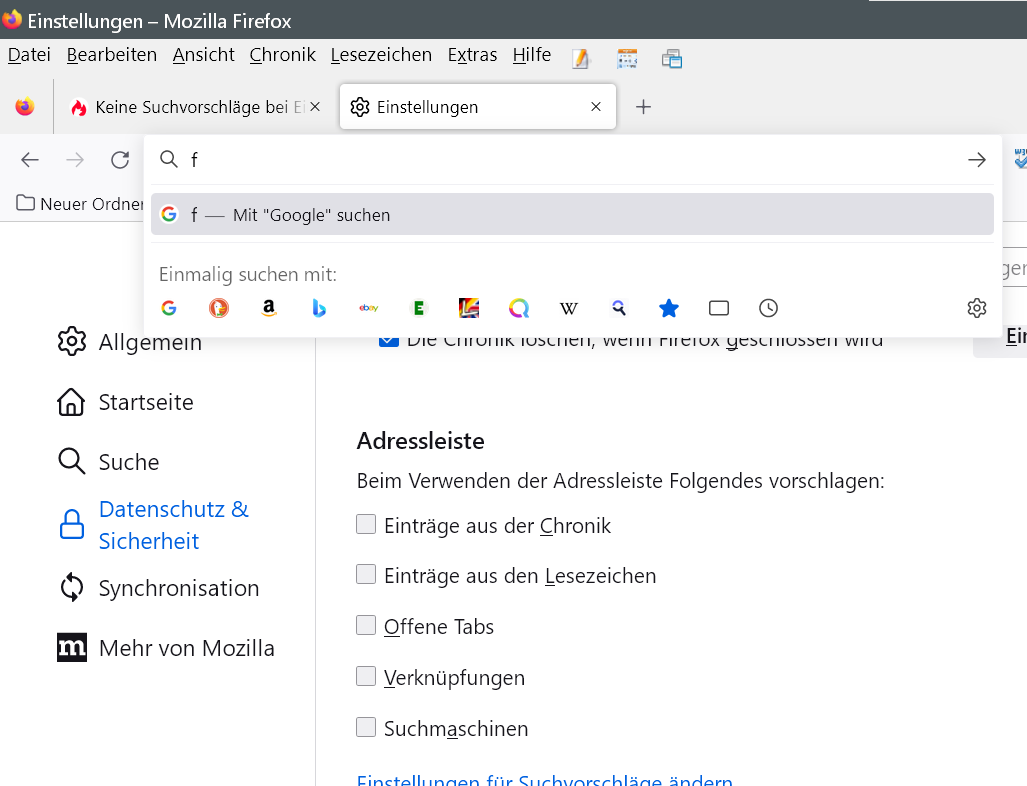Search bookmarks with the blue star icon

[668, 308]
